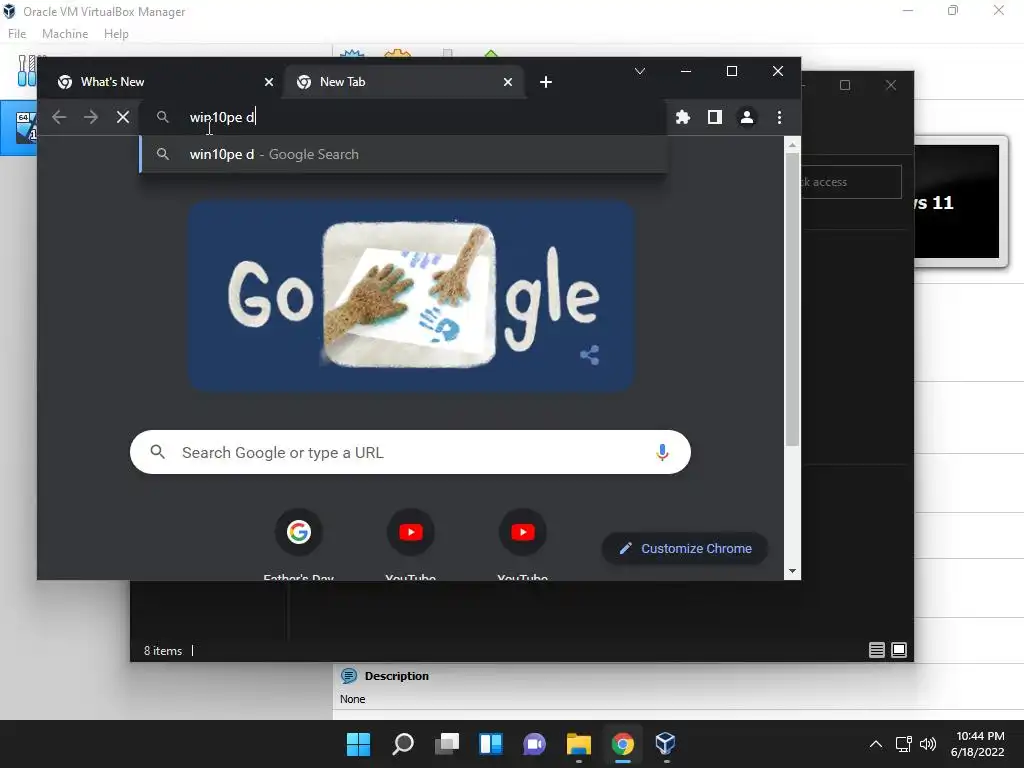This screenshot has width=1024, height=768.
Task: Open the VirtualBox Machine menu
Action: pos(65,34)
